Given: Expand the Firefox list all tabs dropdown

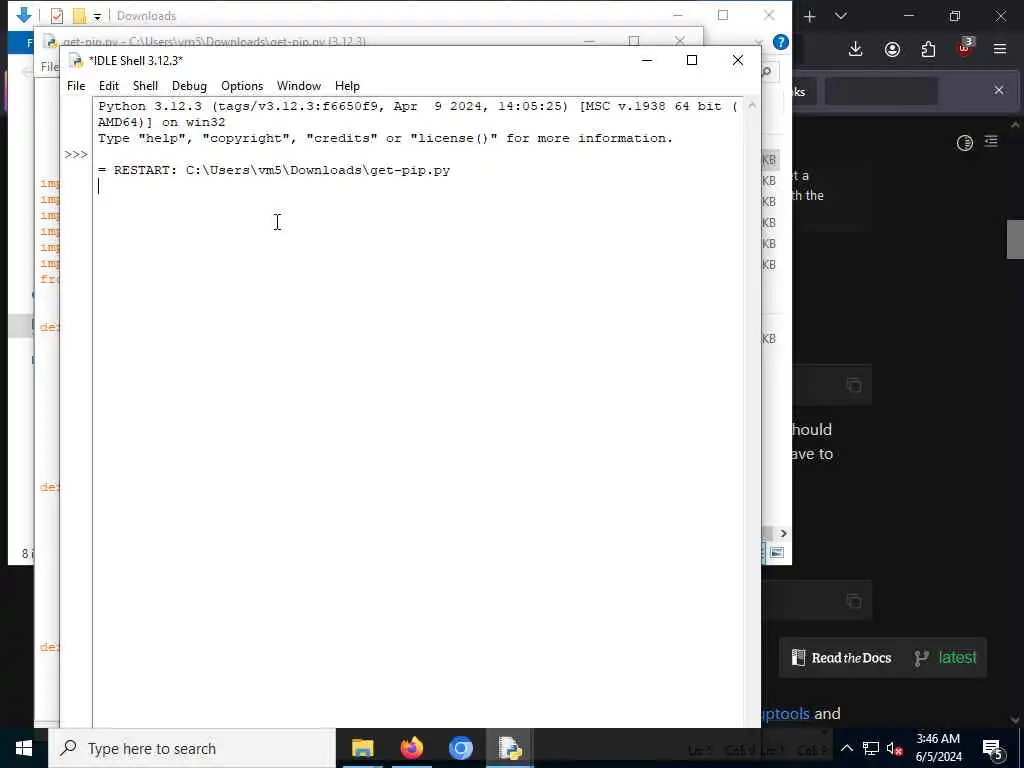Looking at the screenshot, I should [840, 16].
